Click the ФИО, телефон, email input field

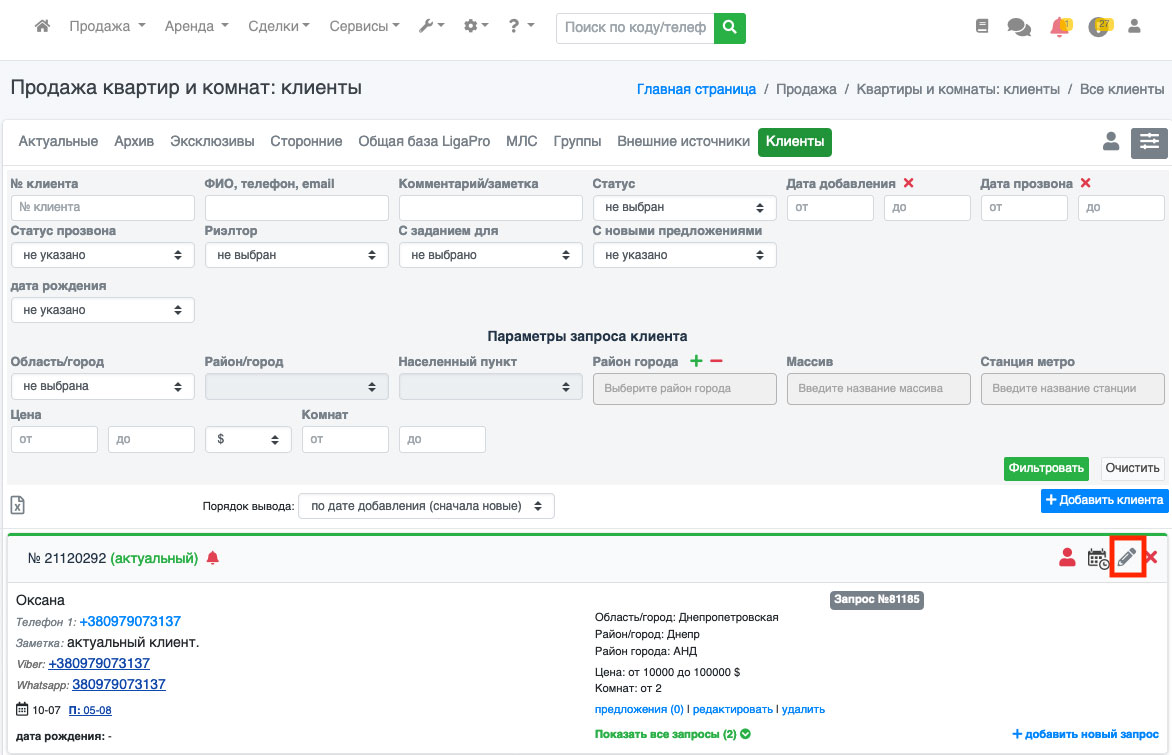pyautogui.click(x=296, y=208)
